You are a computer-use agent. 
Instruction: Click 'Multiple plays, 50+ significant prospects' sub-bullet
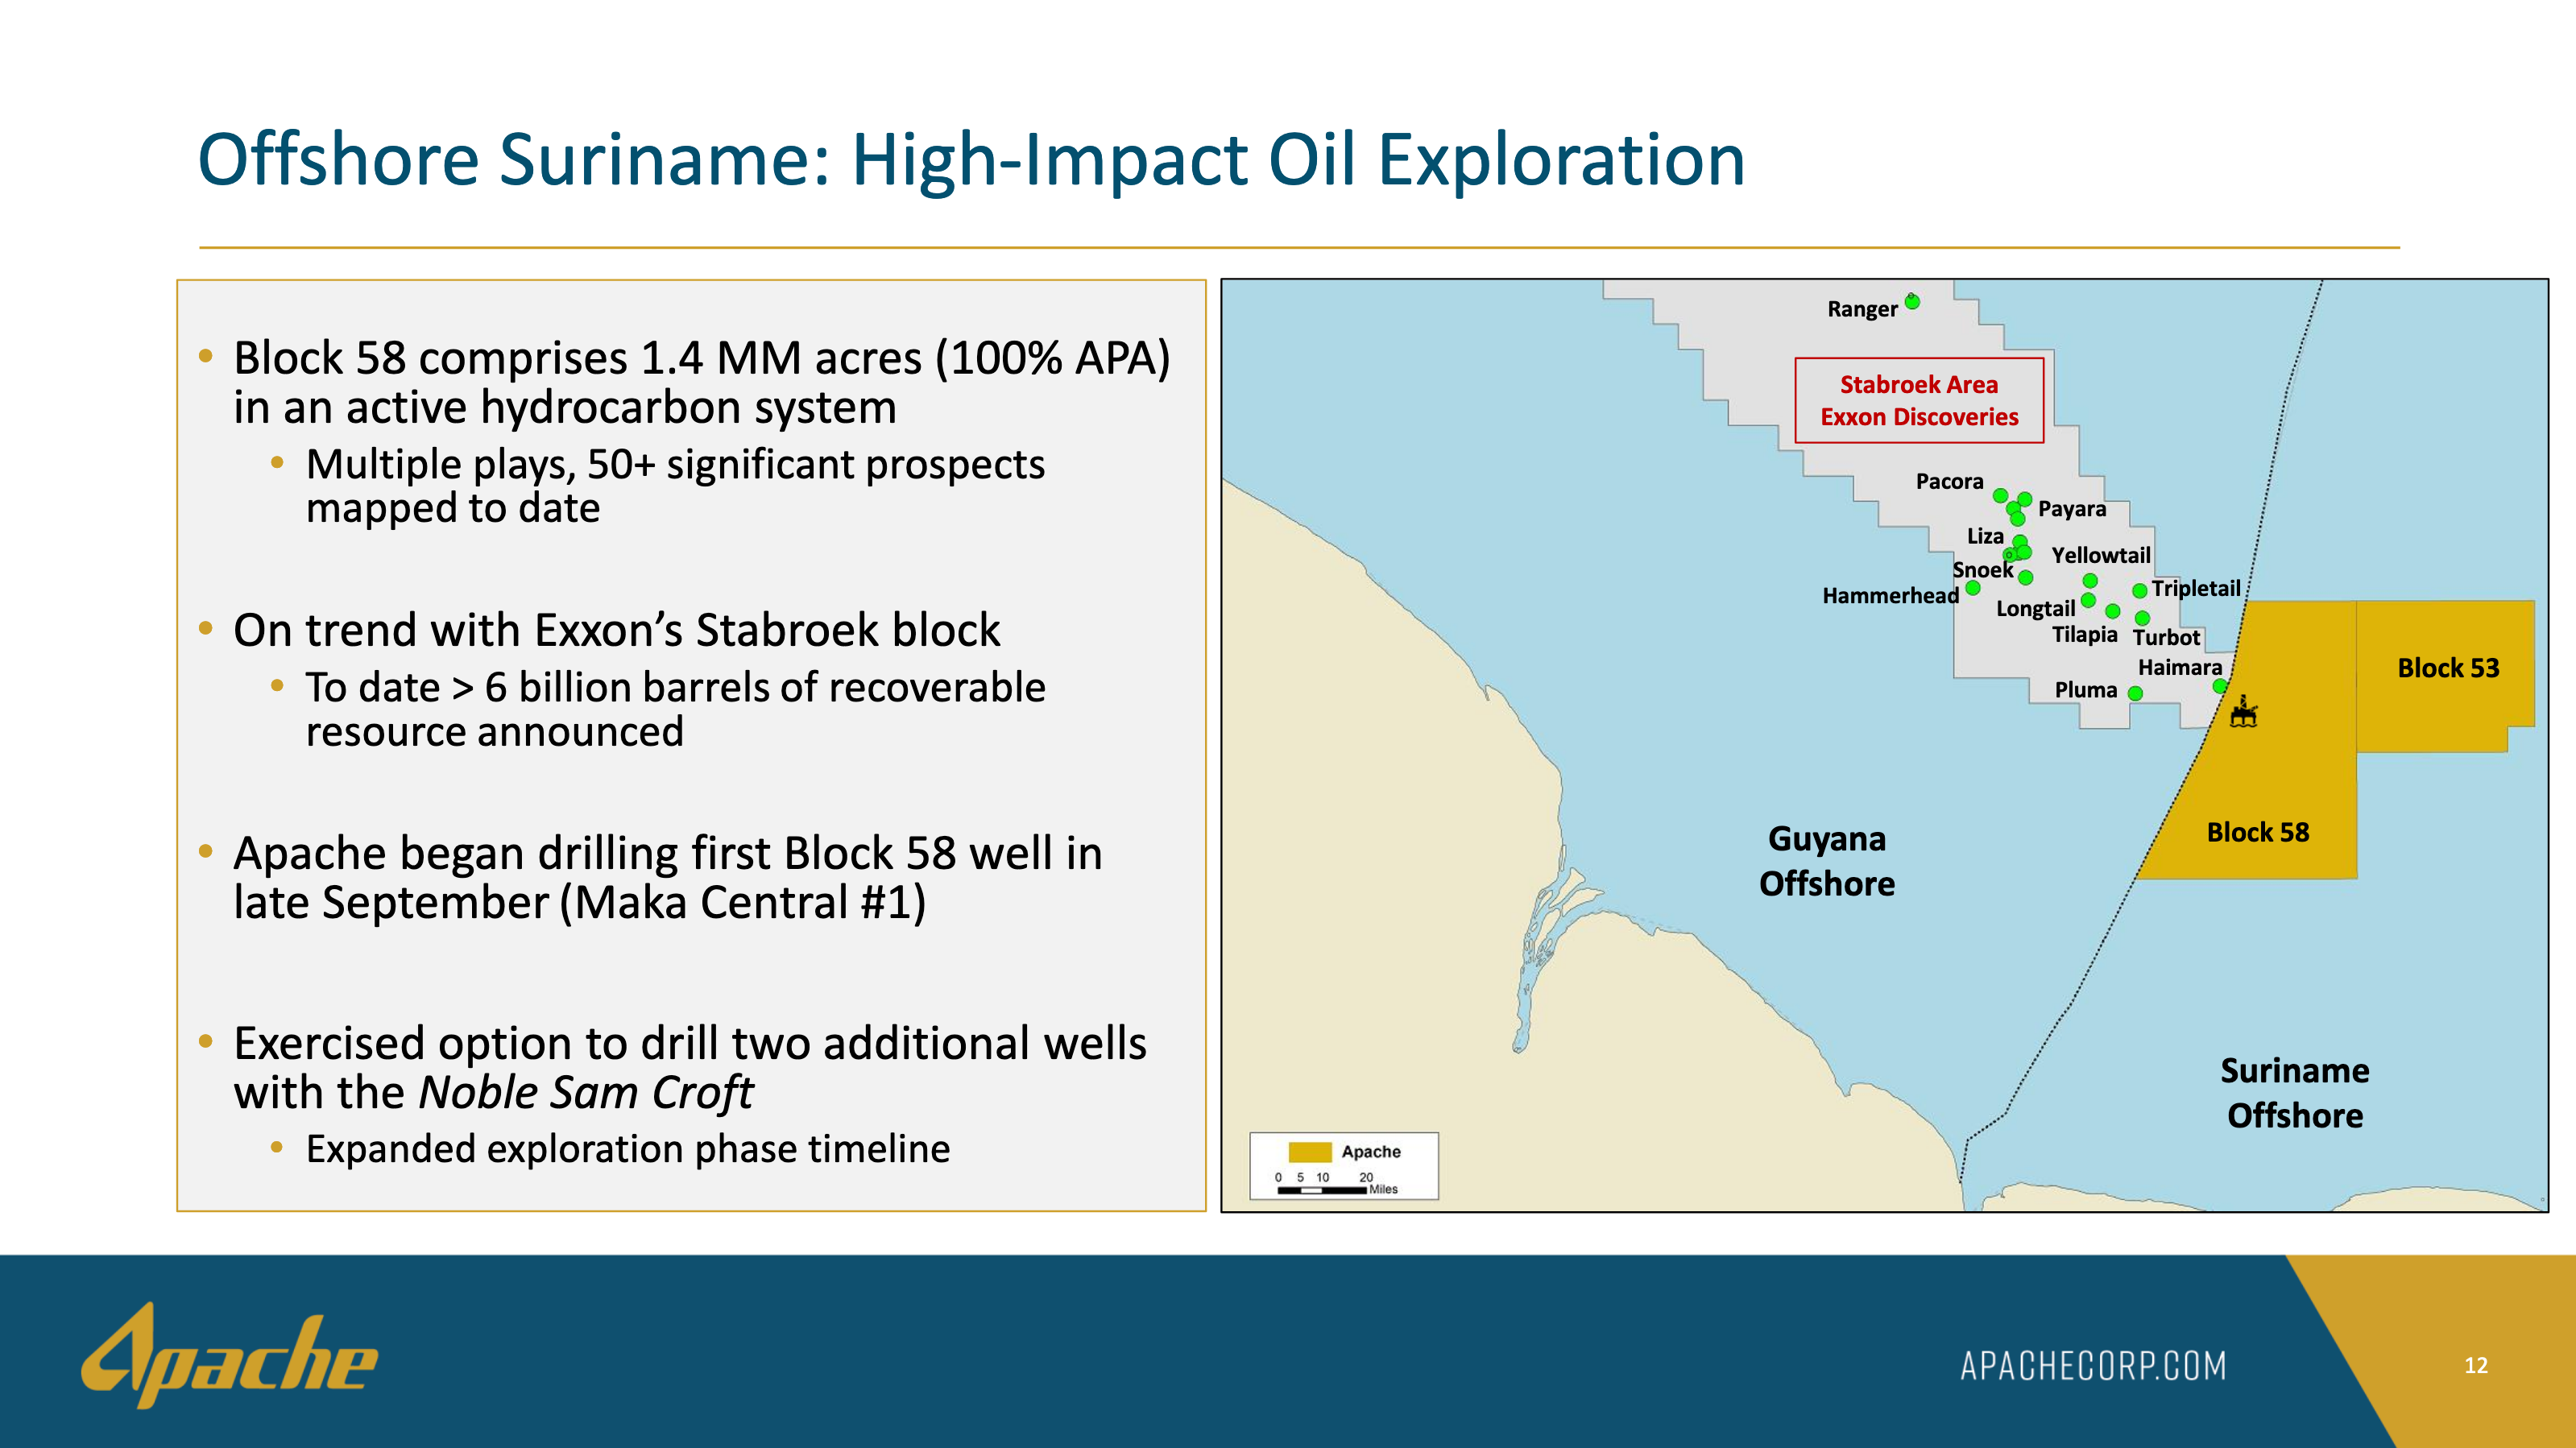point(675,486)
